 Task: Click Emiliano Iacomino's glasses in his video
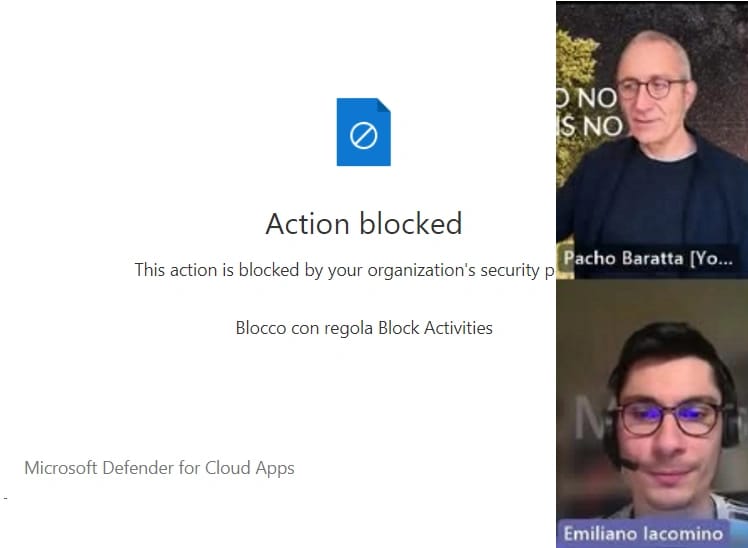667,417
